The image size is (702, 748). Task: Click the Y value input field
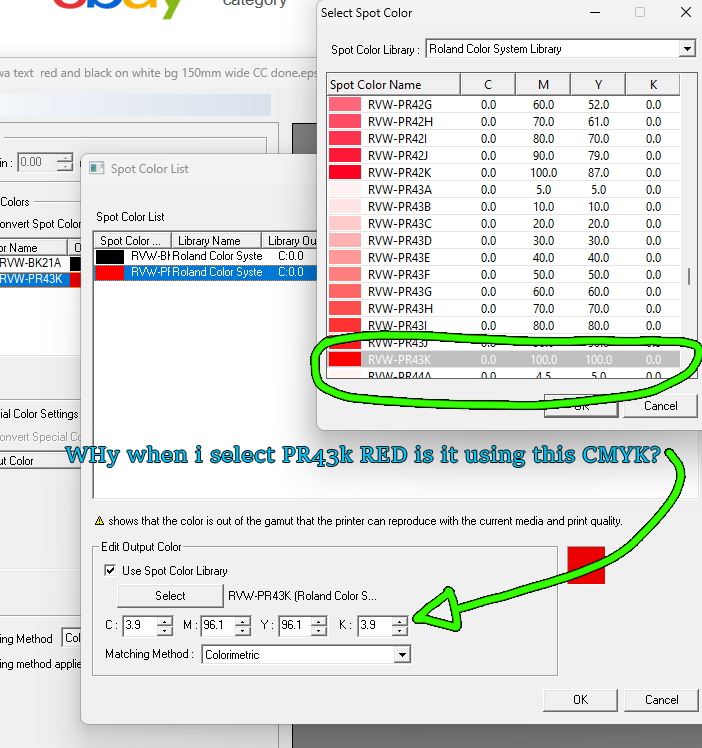[295, 625]
